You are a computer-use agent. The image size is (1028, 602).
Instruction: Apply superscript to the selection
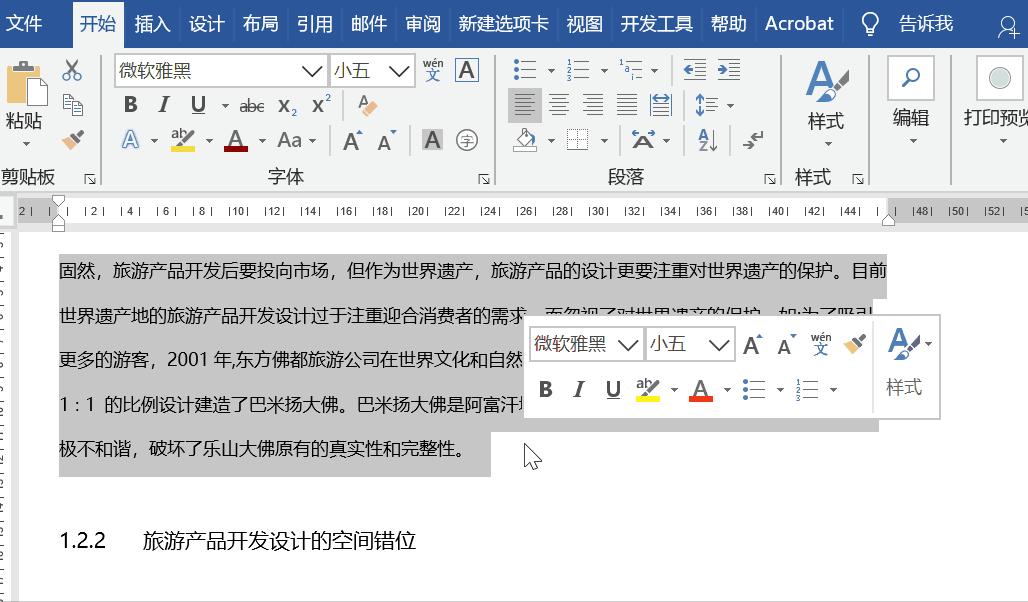pyautogui.click(x=319, y=103)
